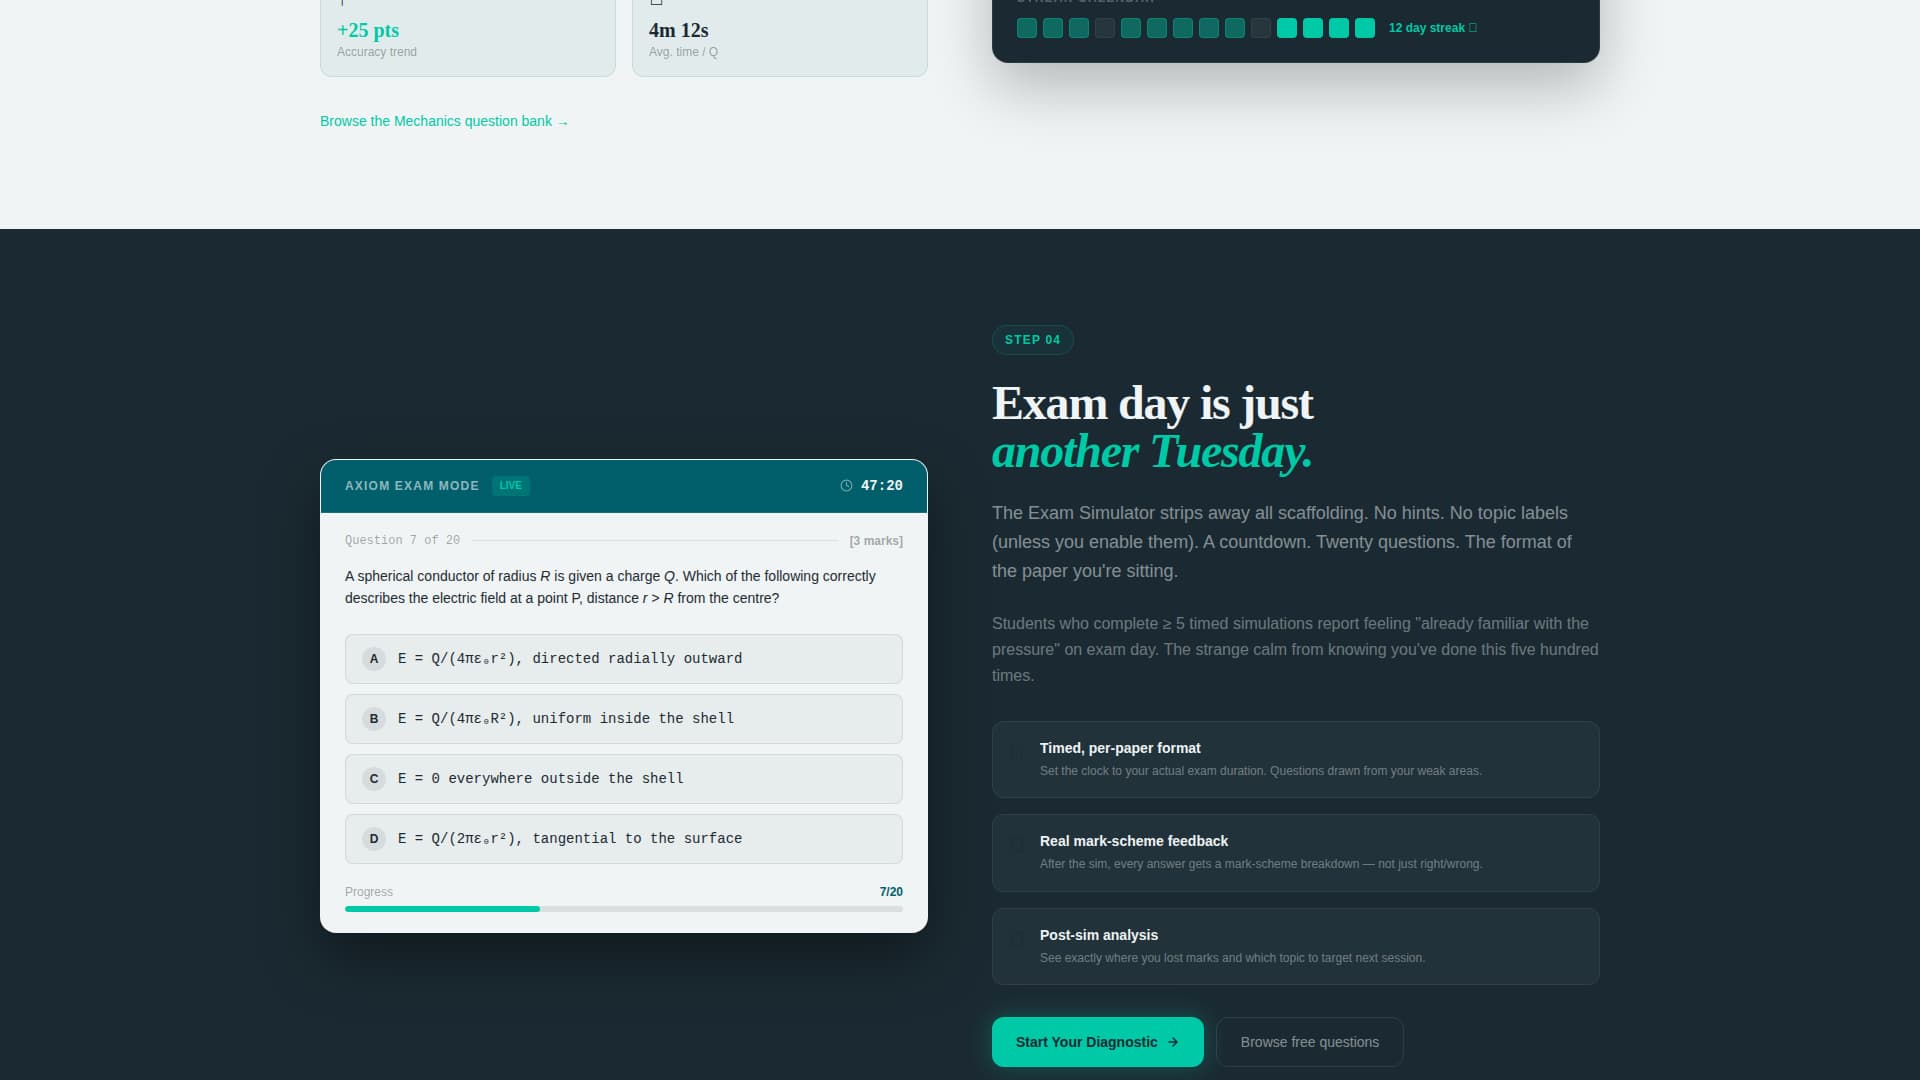Viewport: 1920px width, 1080px height.
Task: Click the STEP 04 badge
Action: [1033, 340]
